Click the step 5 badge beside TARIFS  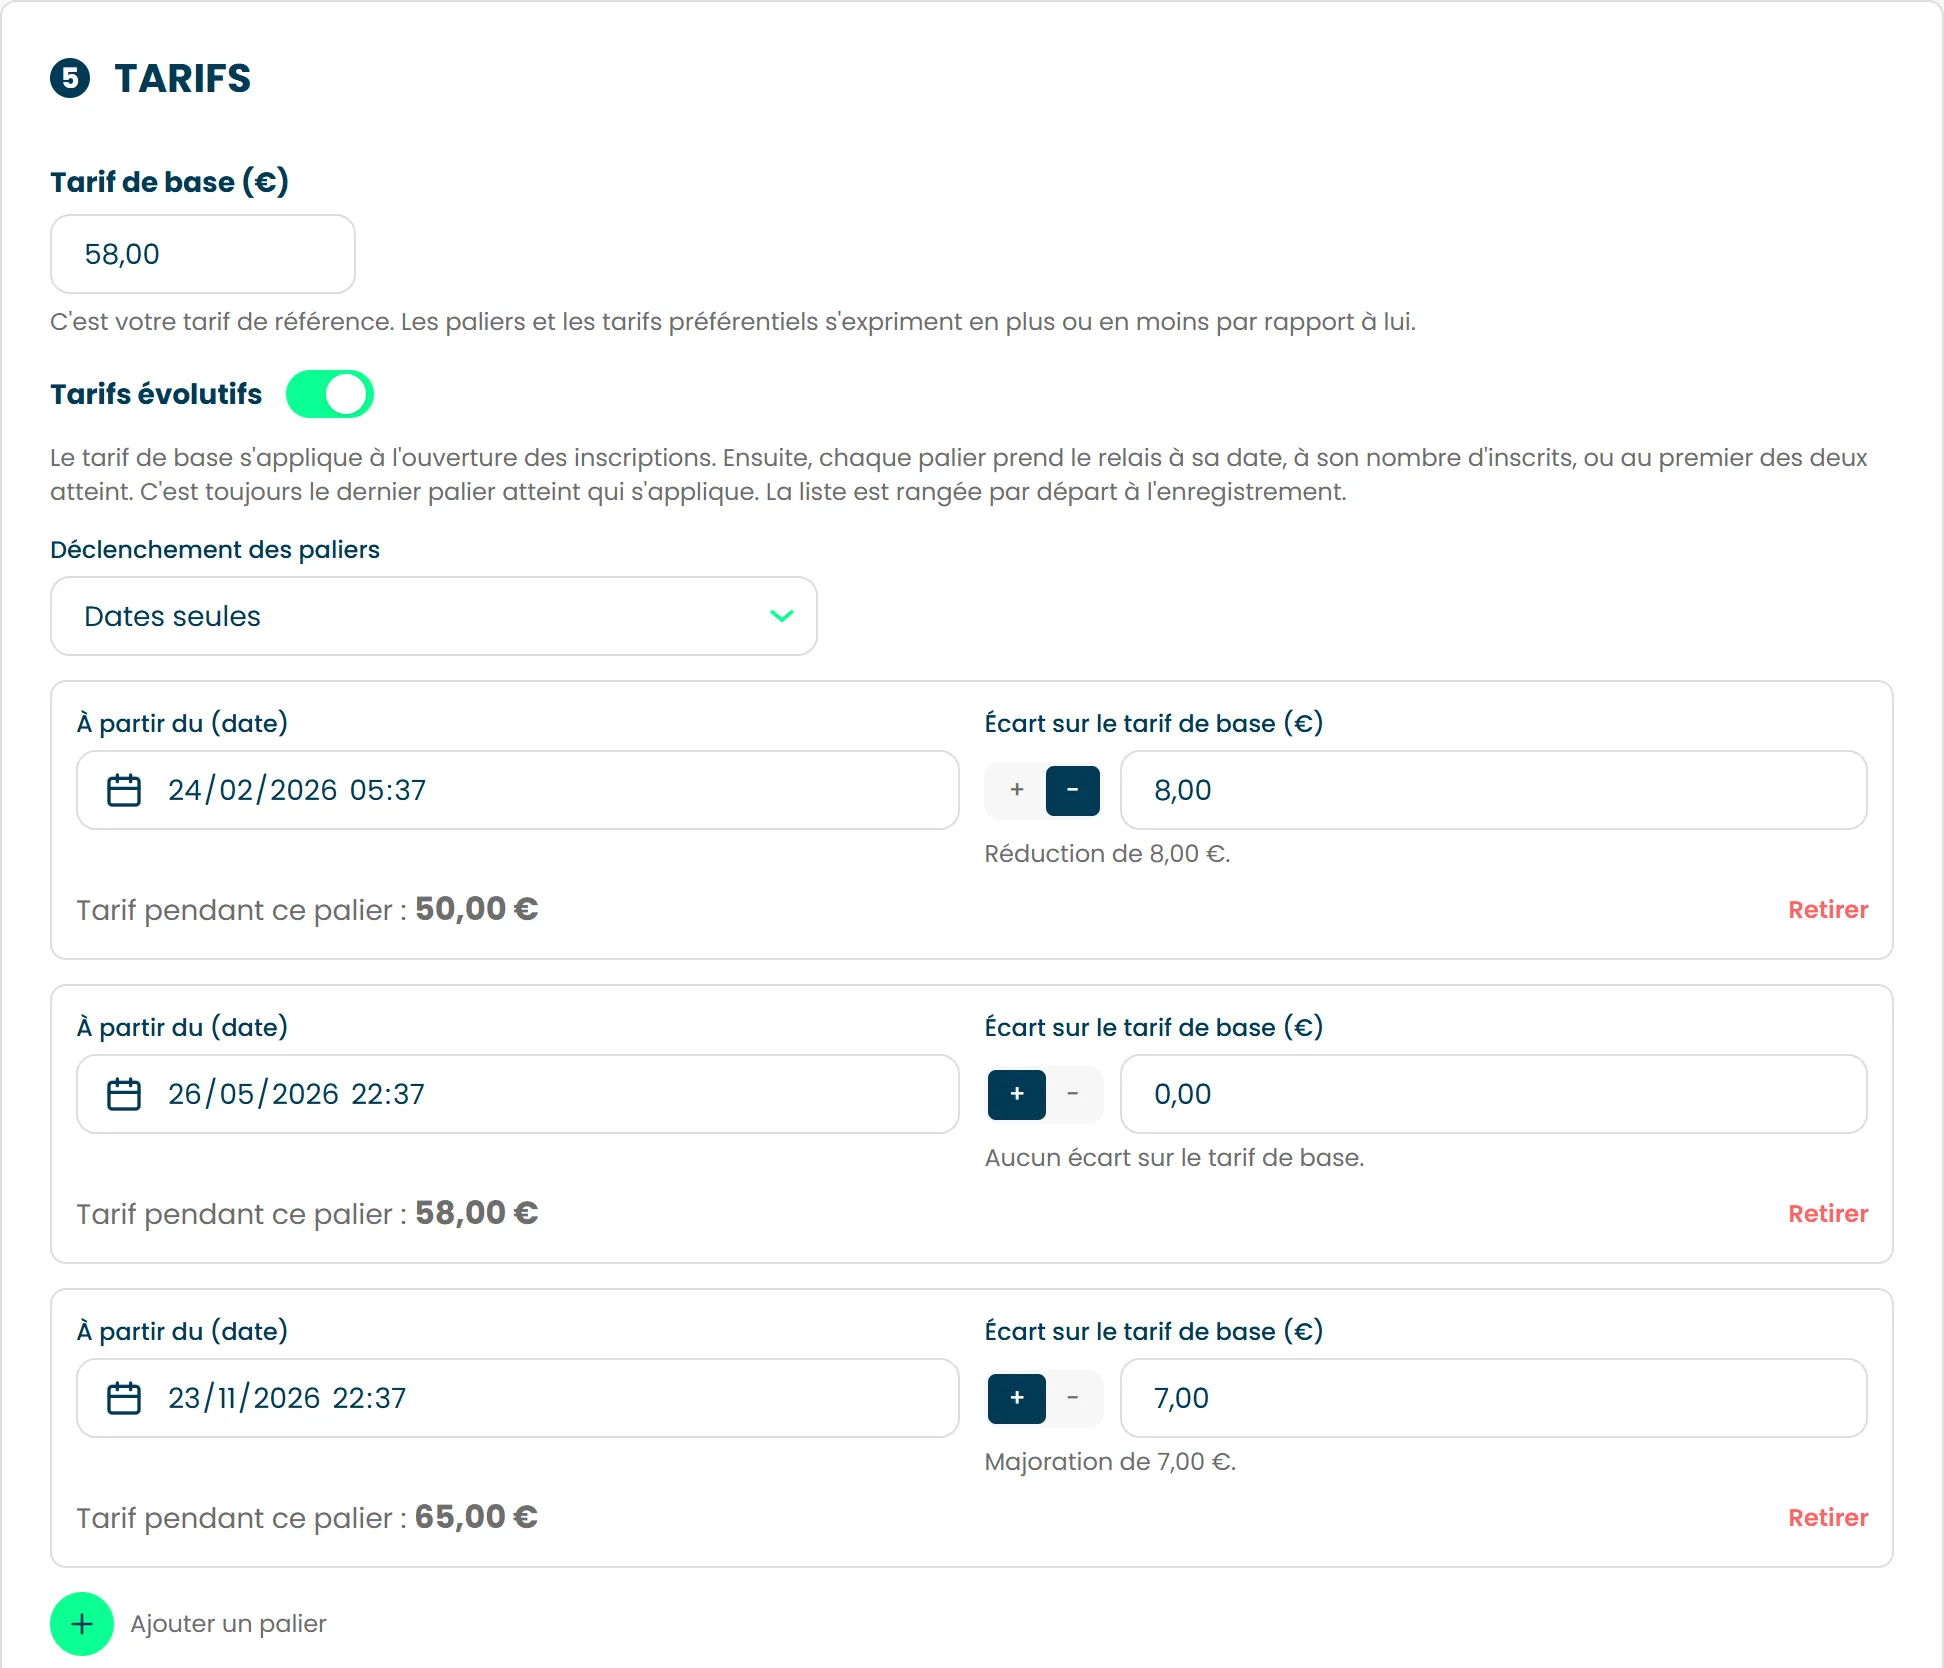[x=70, y=78]
